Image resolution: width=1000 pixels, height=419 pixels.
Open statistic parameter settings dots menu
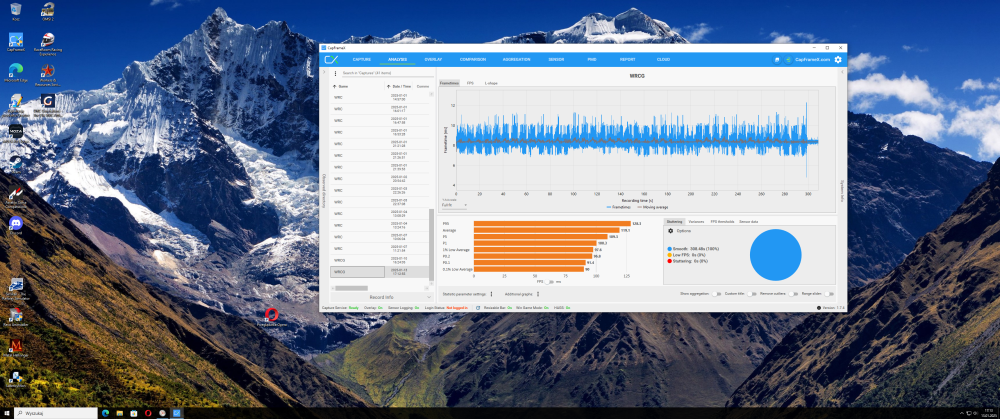coord(491,294)
